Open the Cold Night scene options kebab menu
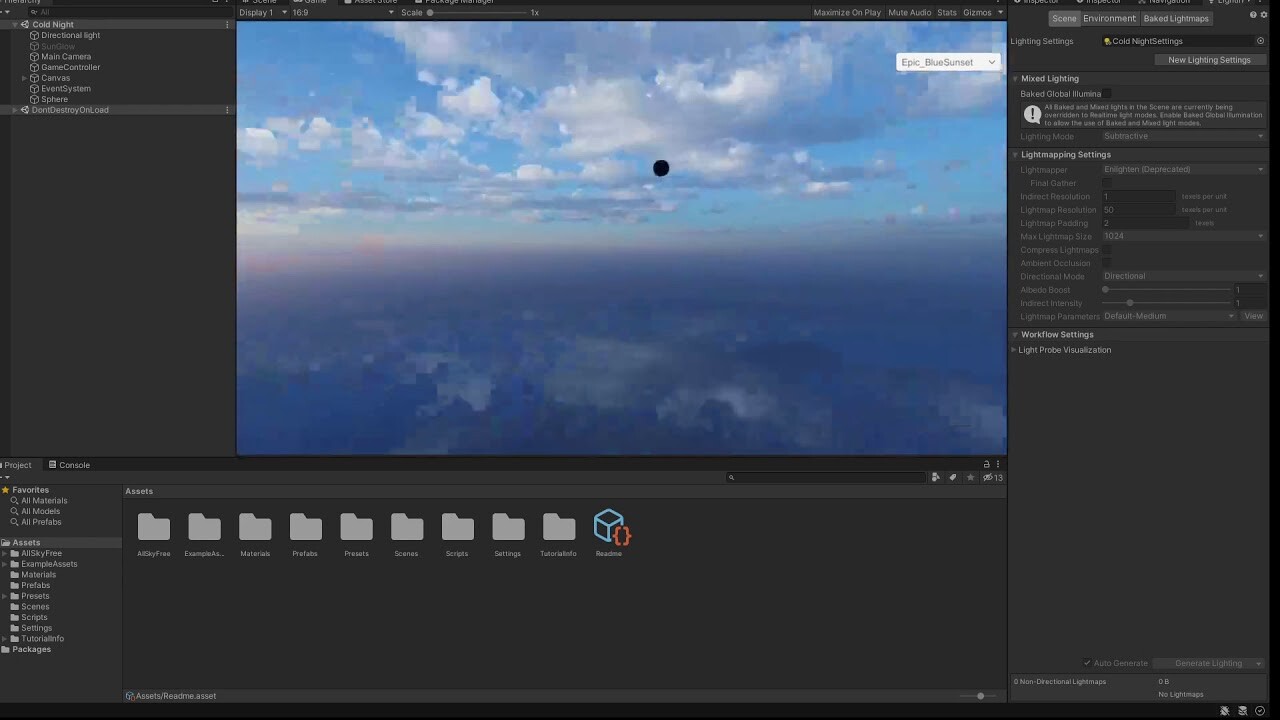 click(x=227, y=24)
